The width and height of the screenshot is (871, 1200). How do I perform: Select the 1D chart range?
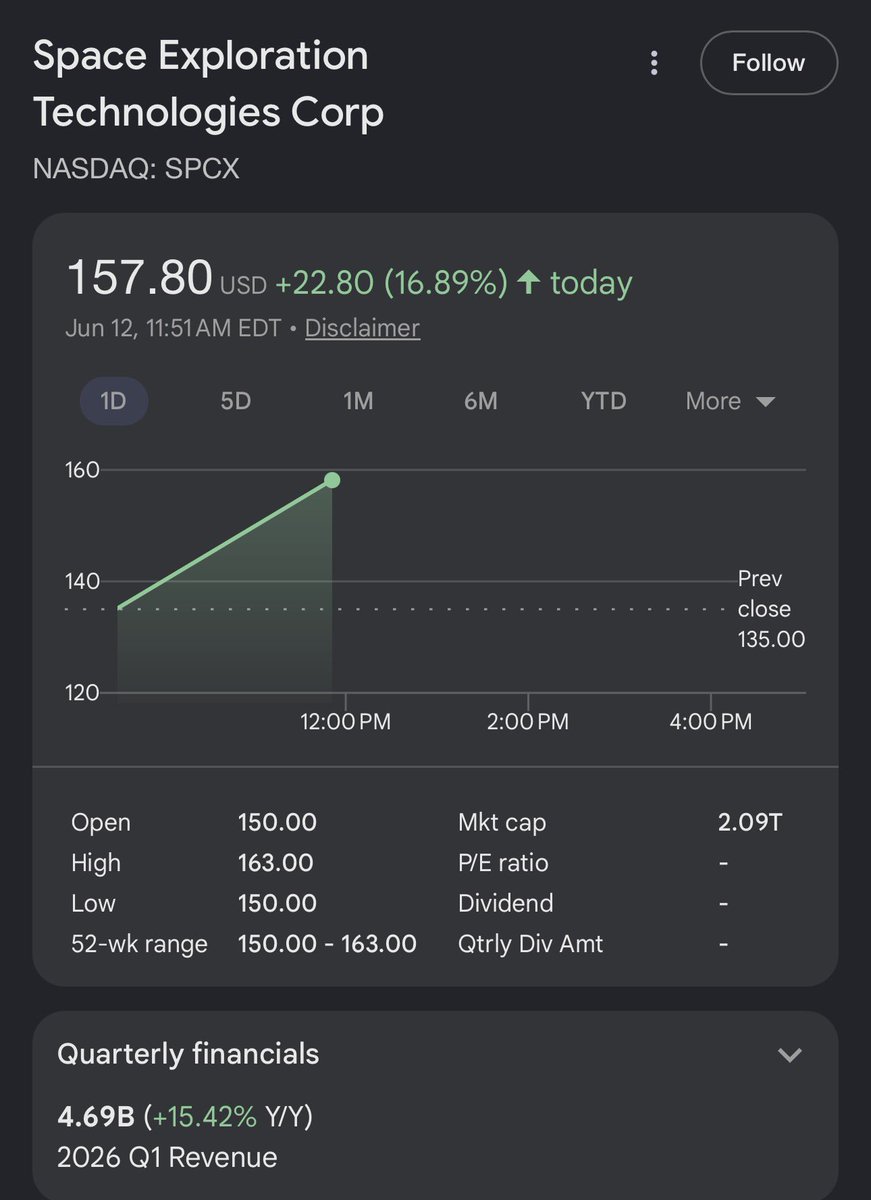tap(114, 401)
